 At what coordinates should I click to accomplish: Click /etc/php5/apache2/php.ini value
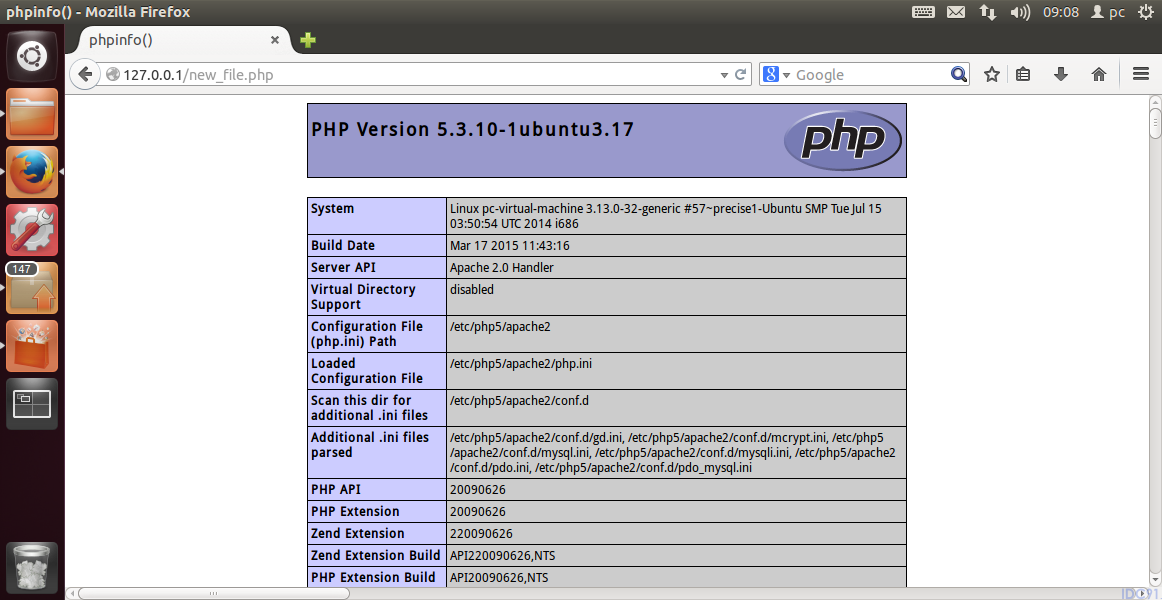(521, 363)
